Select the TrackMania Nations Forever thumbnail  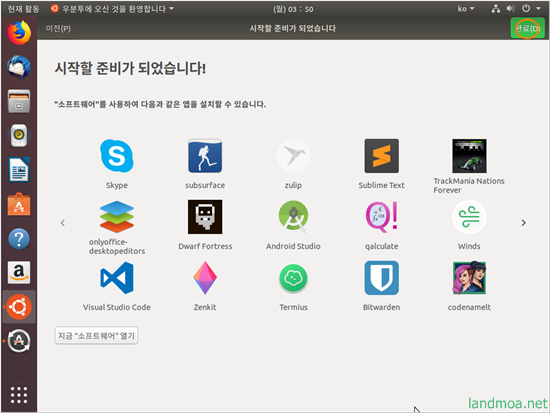click(469, 156)
